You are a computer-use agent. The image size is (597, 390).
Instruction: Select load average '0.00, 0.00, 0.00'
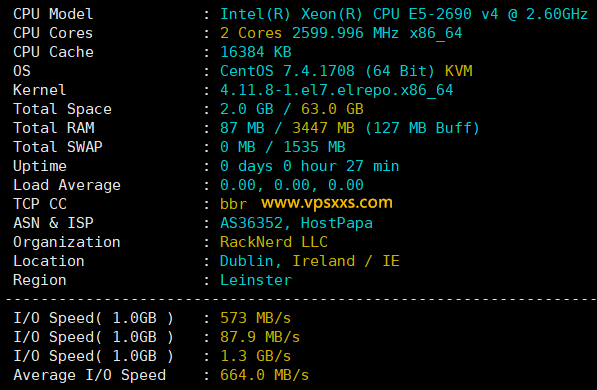(292, 185)
